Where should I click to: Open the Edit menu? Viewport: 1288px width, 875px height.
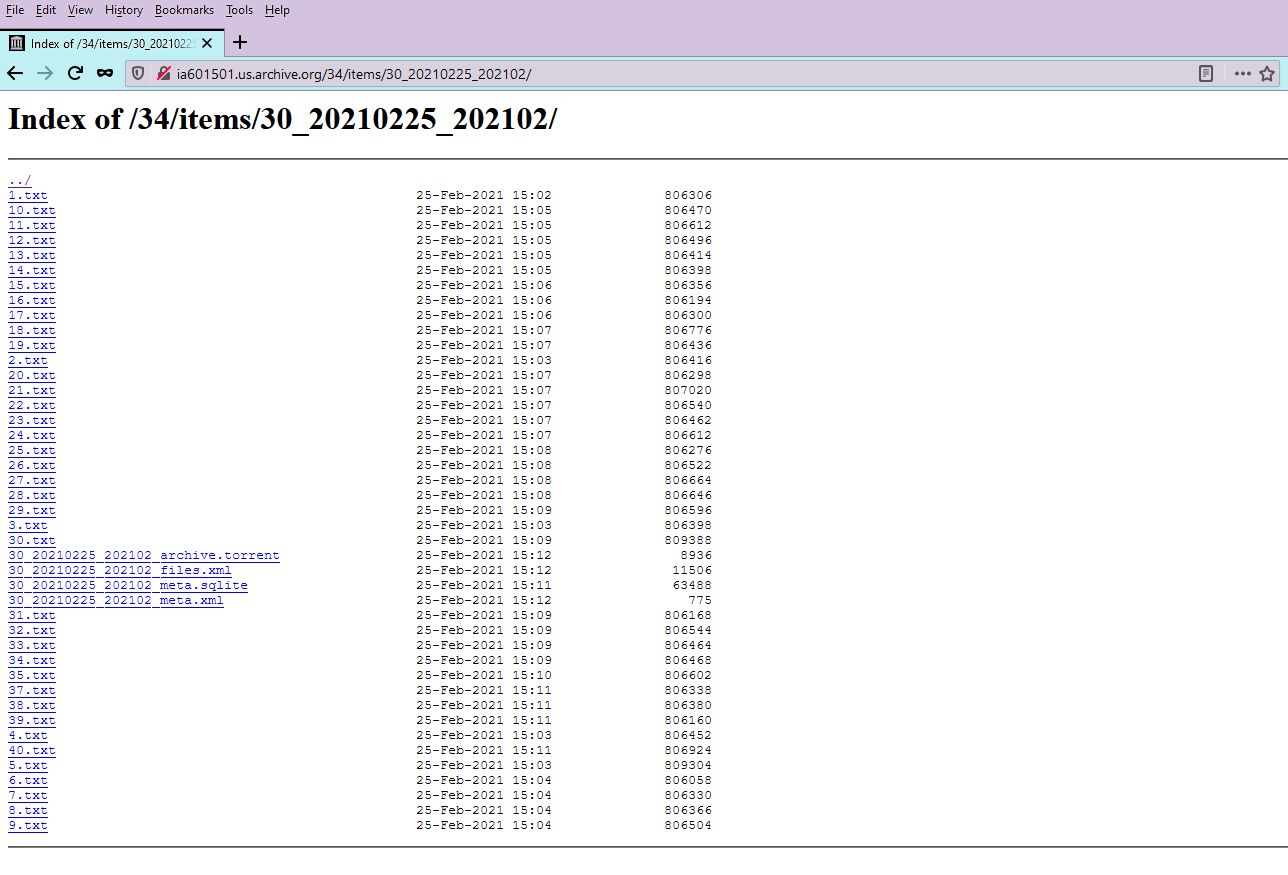pos(46,10)
